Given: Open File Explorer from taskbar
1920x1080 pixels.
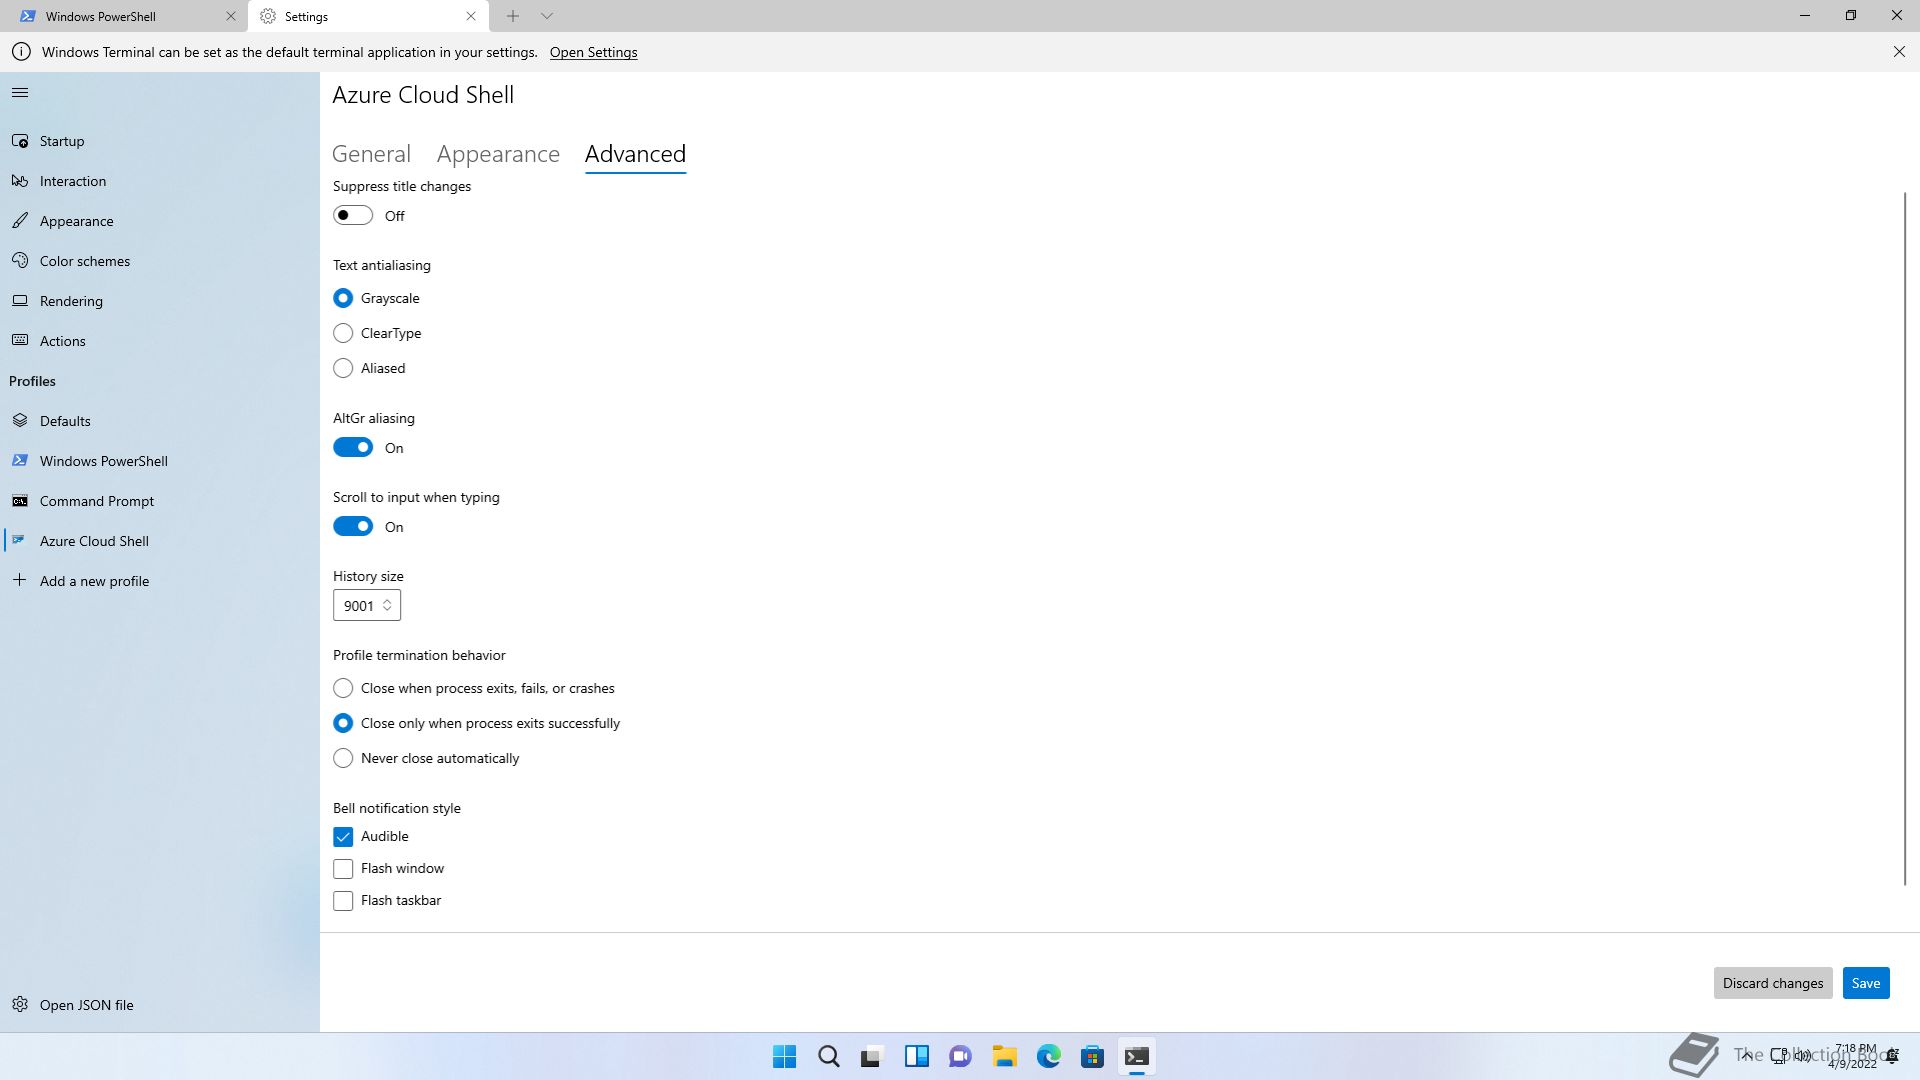Looking at the screenshot, I should [x=1005, y=1056].
